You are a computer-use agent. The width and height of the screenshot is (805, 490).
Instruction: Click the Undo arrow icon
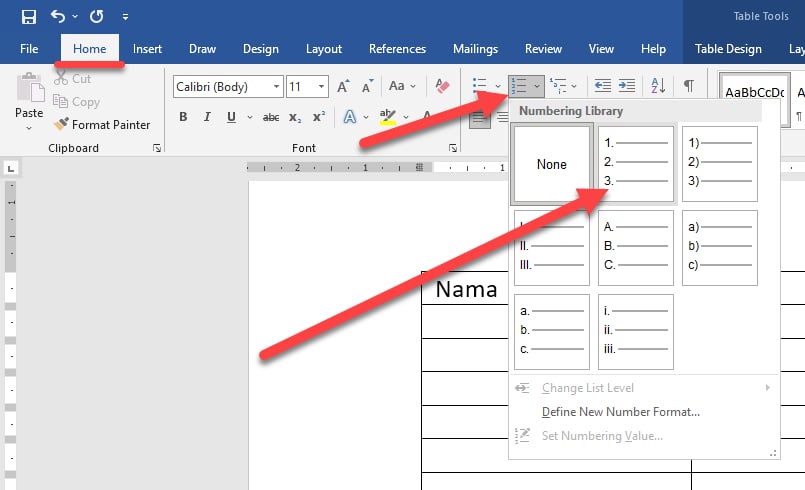(x=58, y=17)
